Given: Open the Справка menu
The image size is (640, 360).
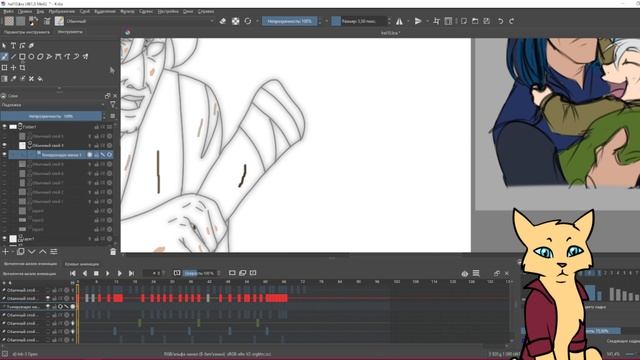Looking at the screenshot, I should pos(206,11).
